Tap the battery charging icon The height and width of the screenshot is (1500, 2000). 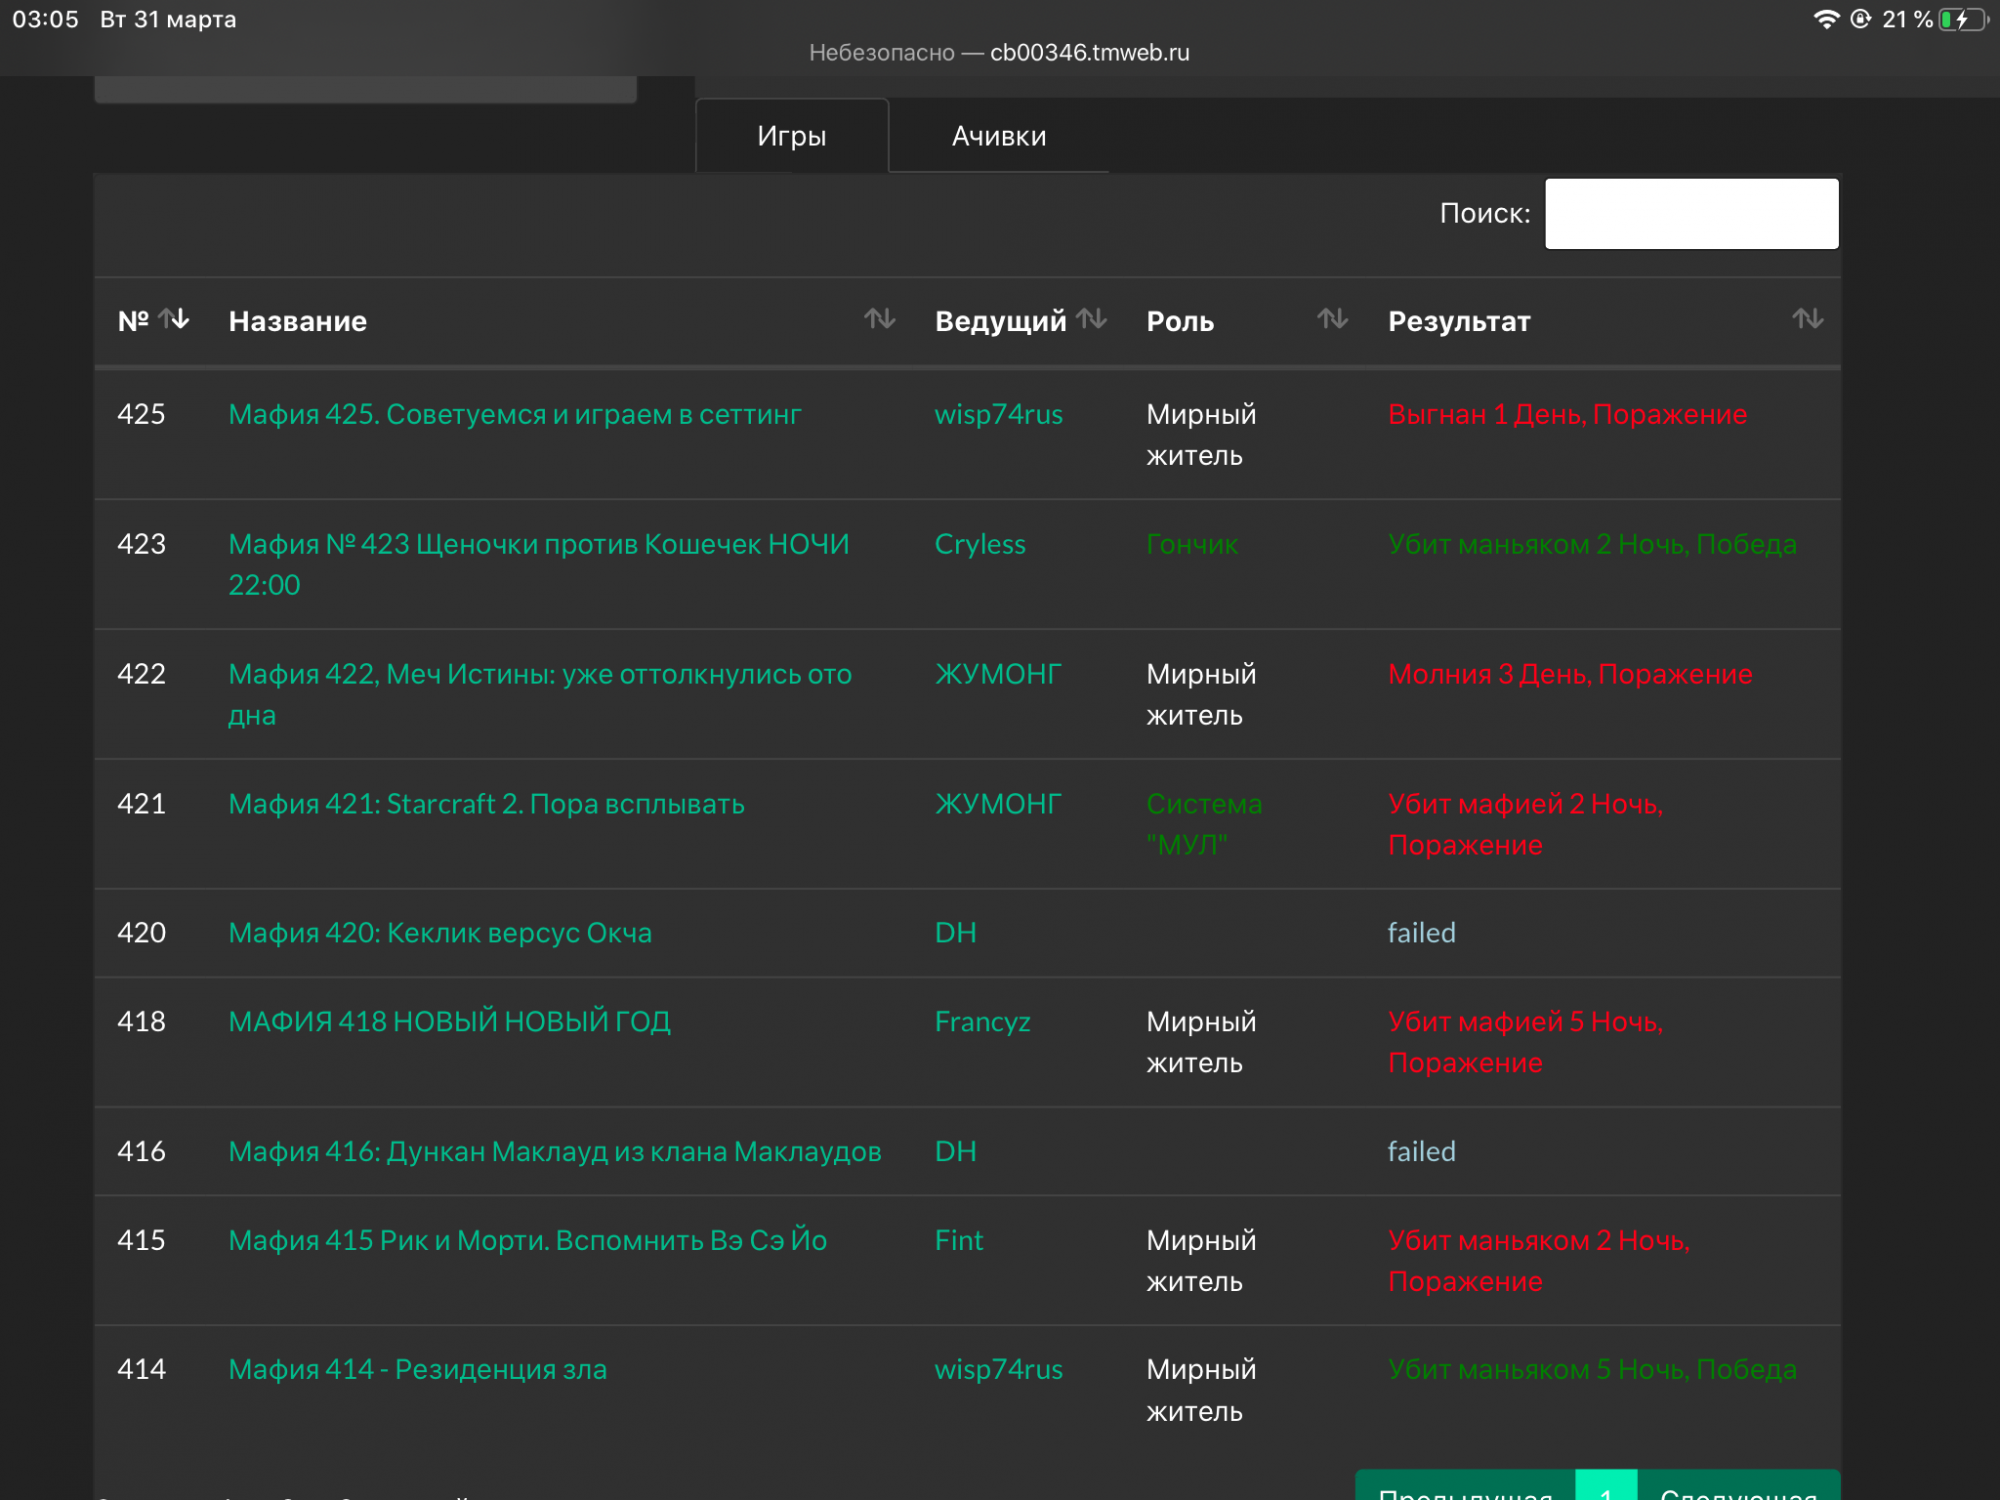pyautogui.click(x=1963, y=19)
